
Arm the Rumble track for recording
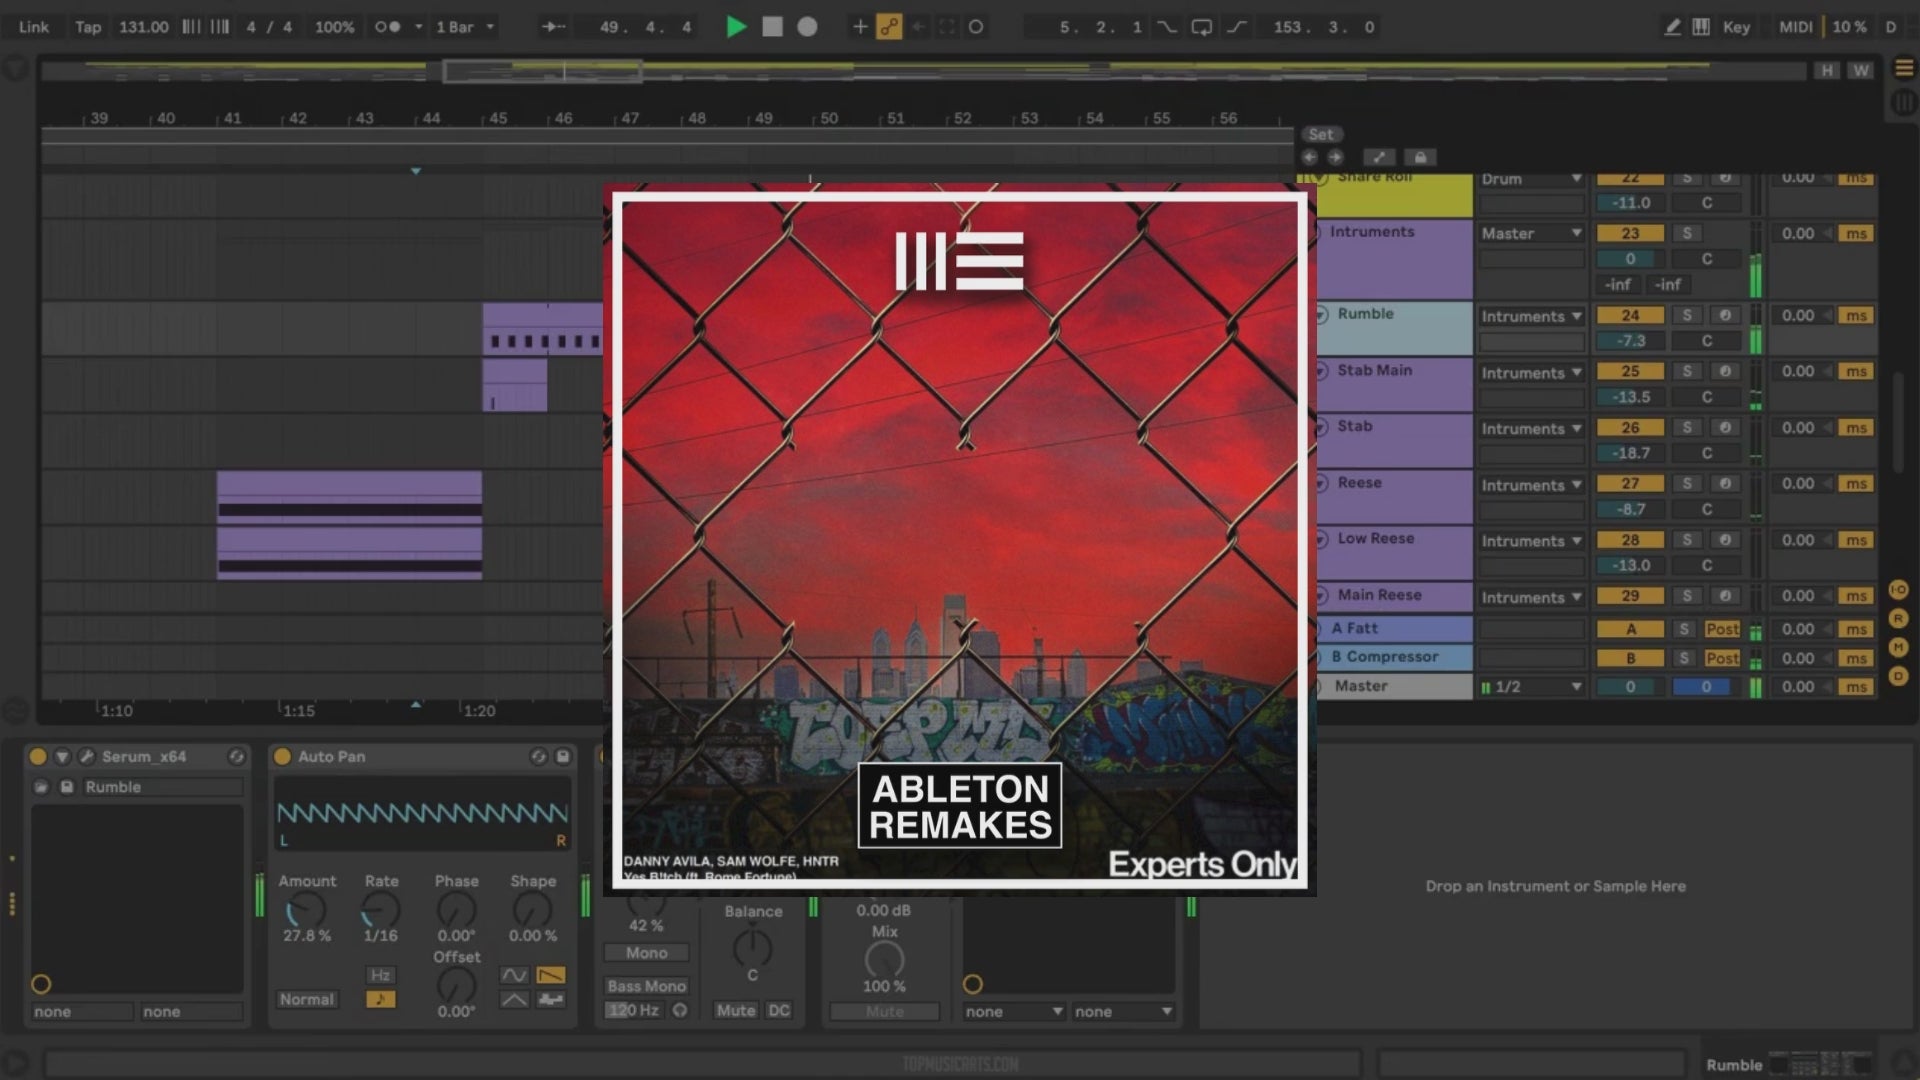[1725, 315]
